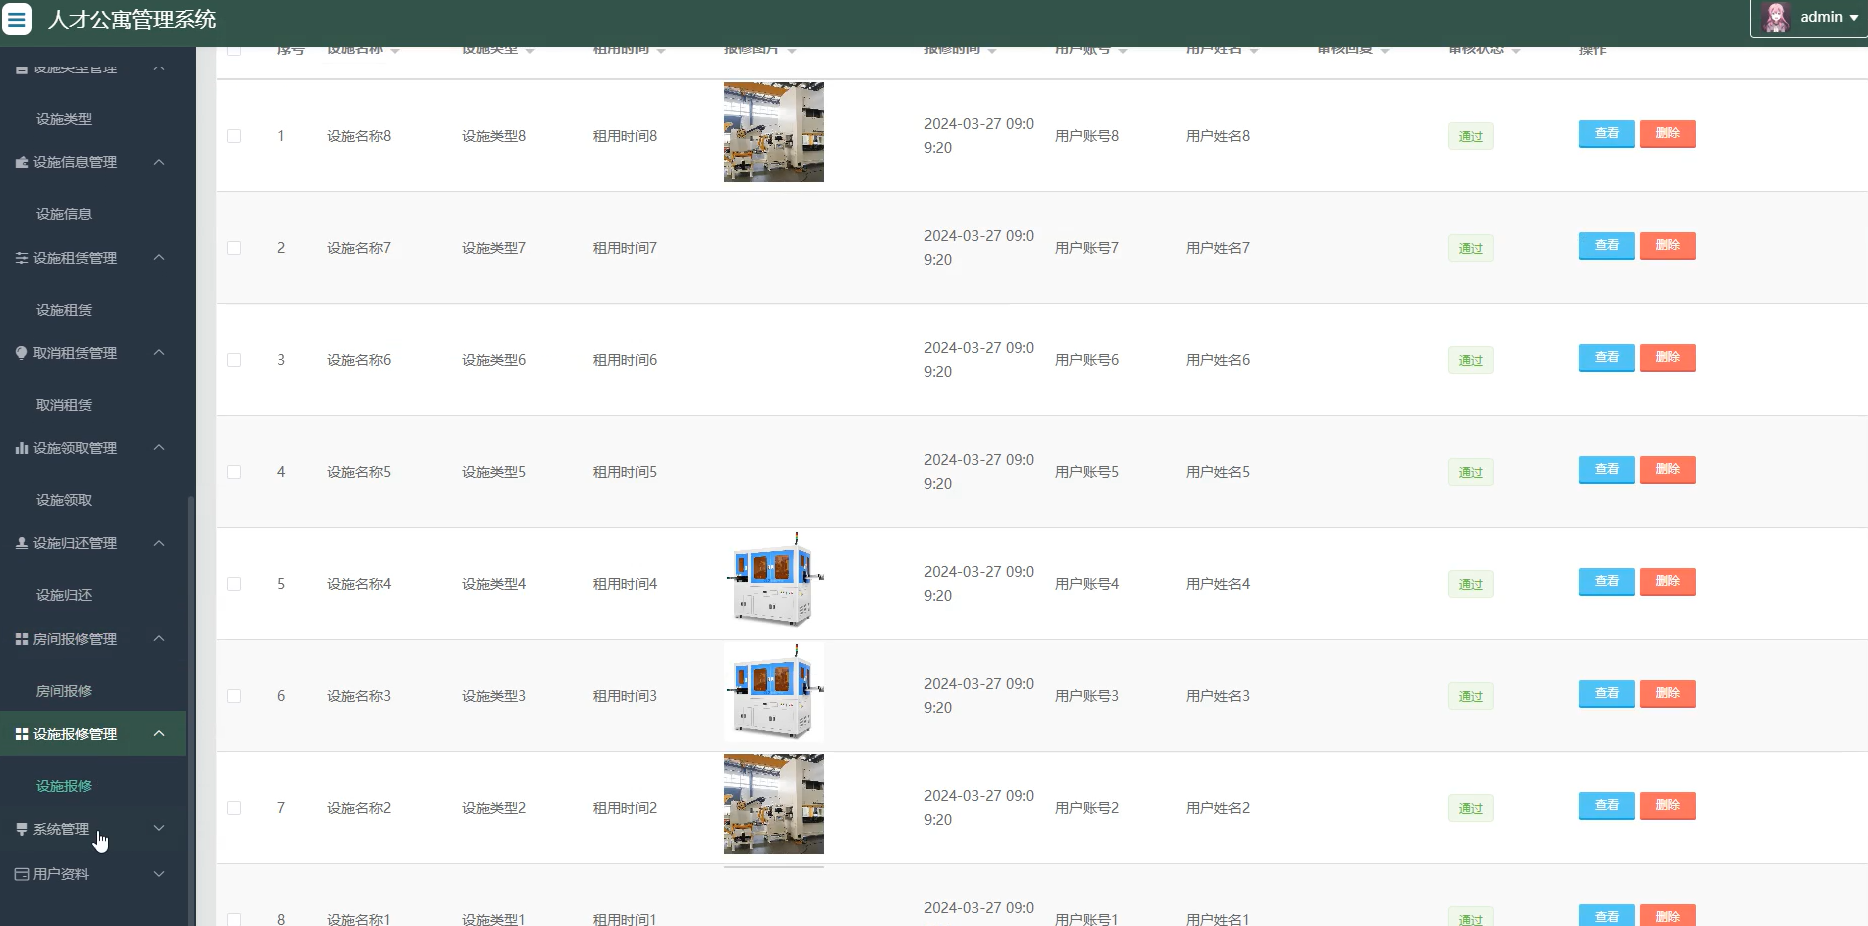
Task: Click the 取消租赁管理 sidebar icon
Action: tap(22, 353)
